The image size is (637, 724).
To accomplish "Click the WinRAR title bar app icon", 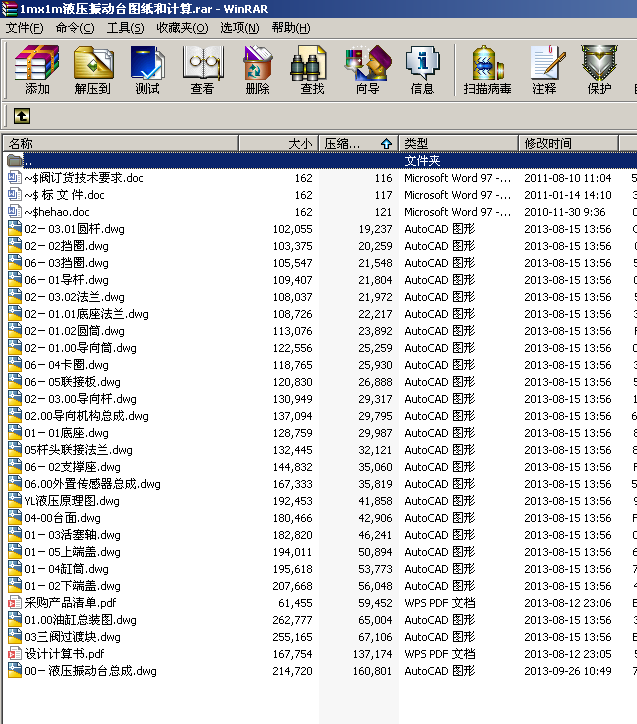I will coord(9,9).
